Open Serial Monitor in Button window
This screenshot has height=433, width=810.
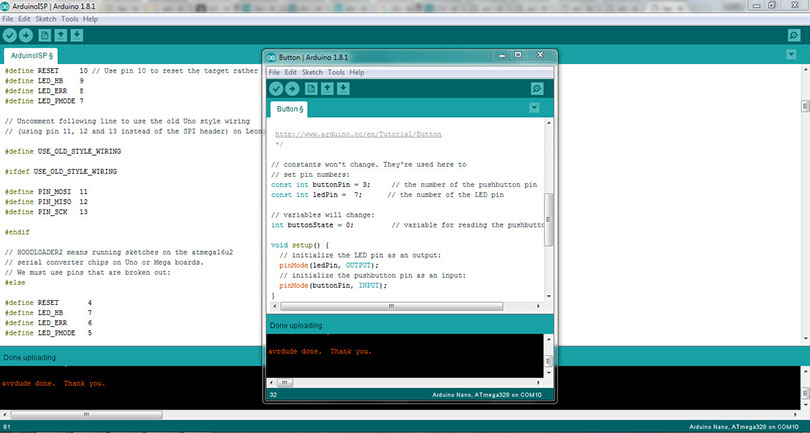pos(537,89)
